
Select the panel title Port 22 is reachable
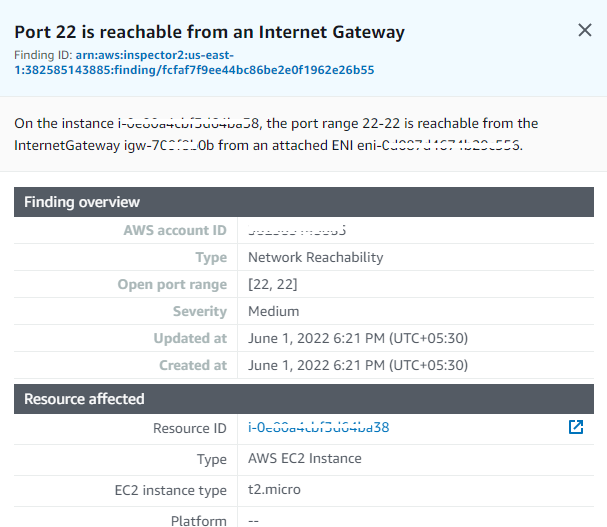click(209, 32)
